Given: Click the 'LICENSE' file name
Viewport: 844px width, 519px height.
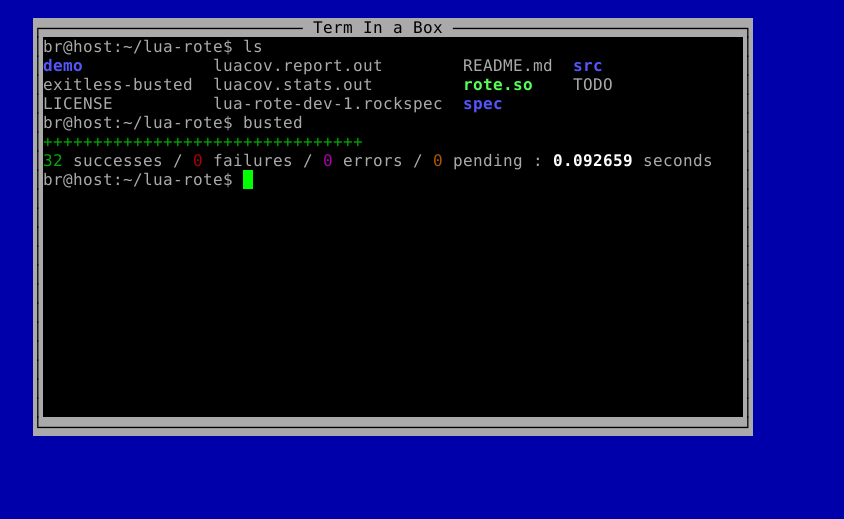Looking at the screenshot, I should pyautogui.click(x=78, y=103).
